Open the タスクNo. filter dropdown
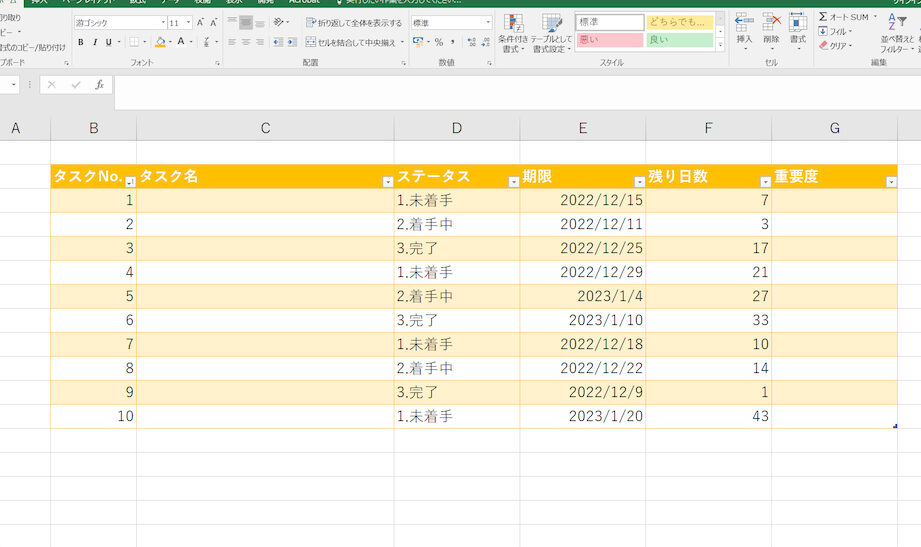This screenshot has height=547, width=921. click(130, 182)
